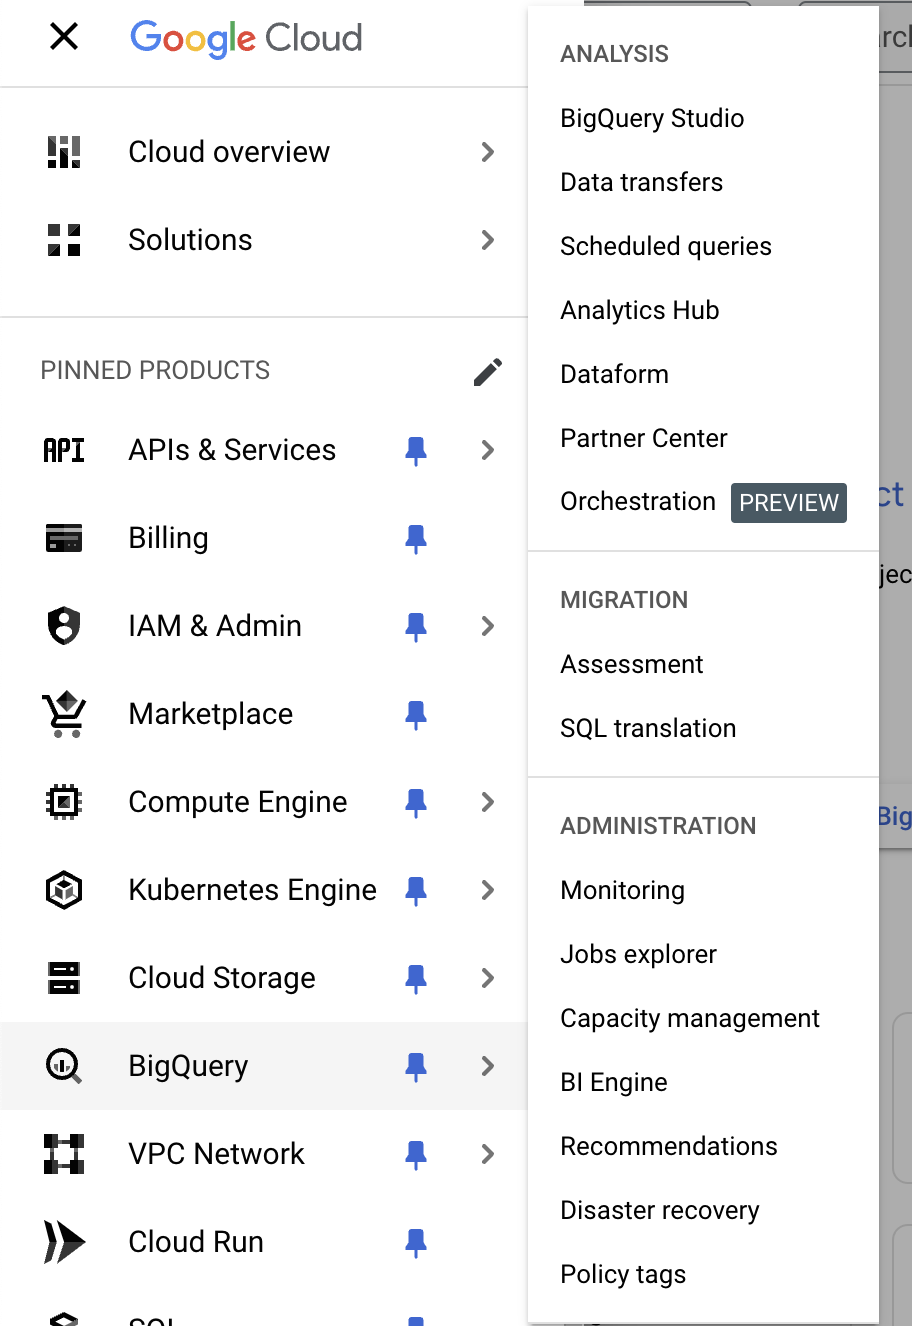
Task: Expand APIs & Services submenu chevron
Action: pos(488,450)
